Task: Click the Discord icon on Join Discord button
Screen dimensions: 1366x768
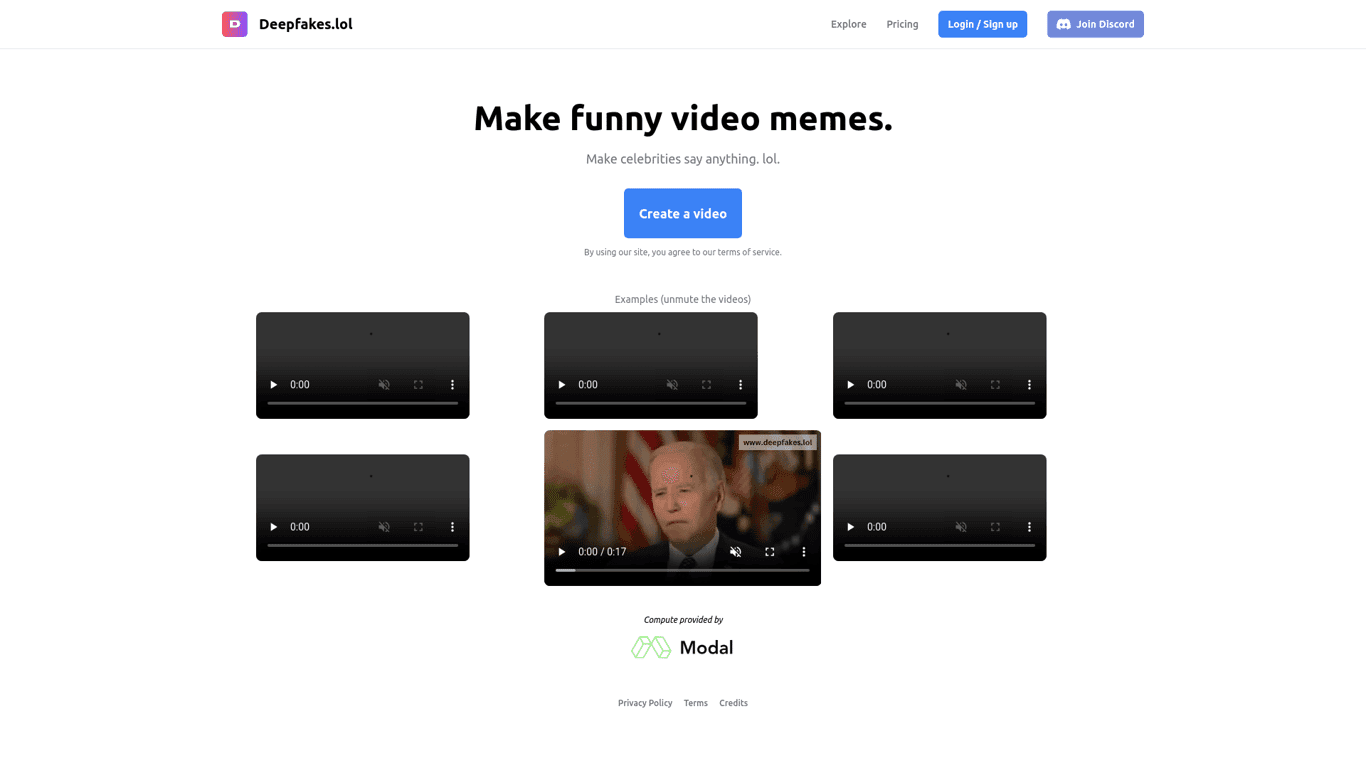Action: pyautogui.click(x=1063, y=24)
